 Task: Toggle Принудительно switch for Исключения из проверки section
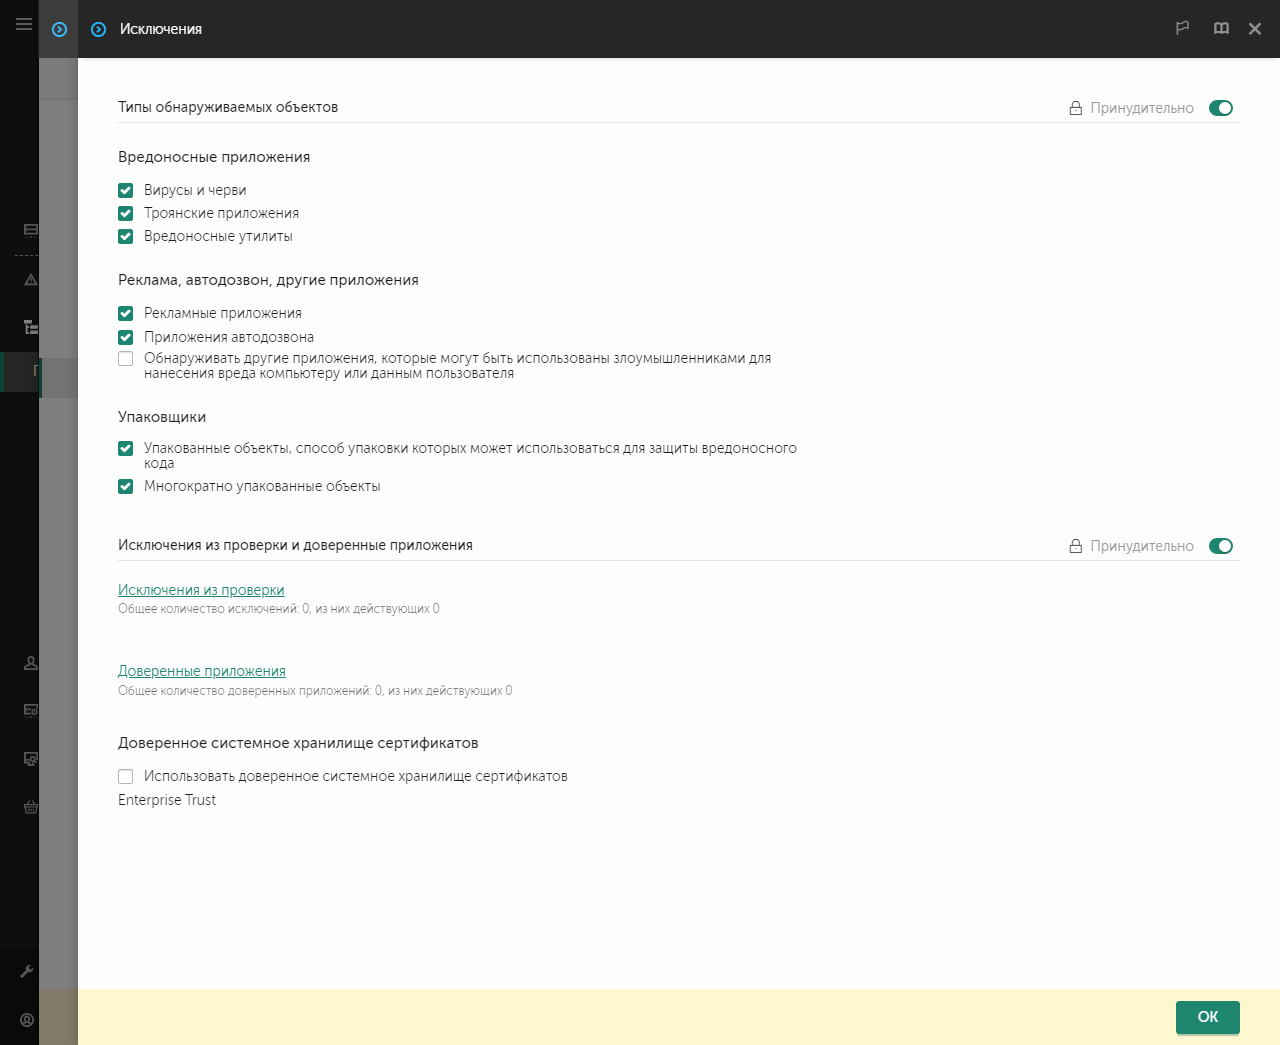1220,546
